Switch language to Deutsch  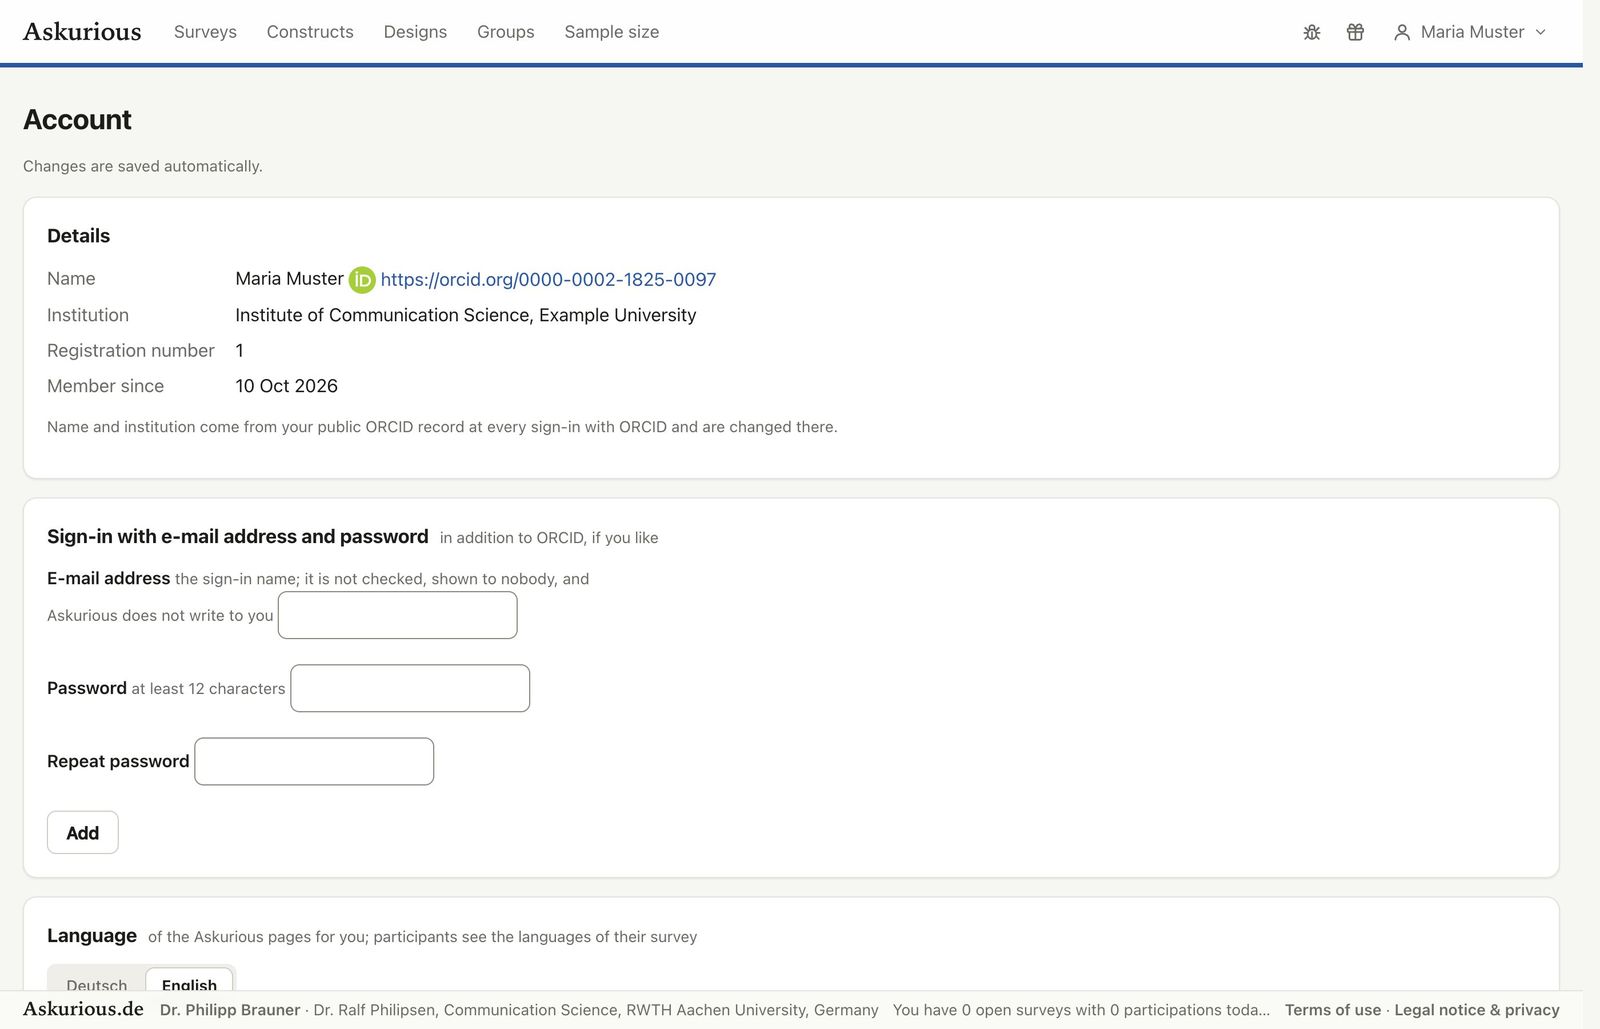pos(97,984)
